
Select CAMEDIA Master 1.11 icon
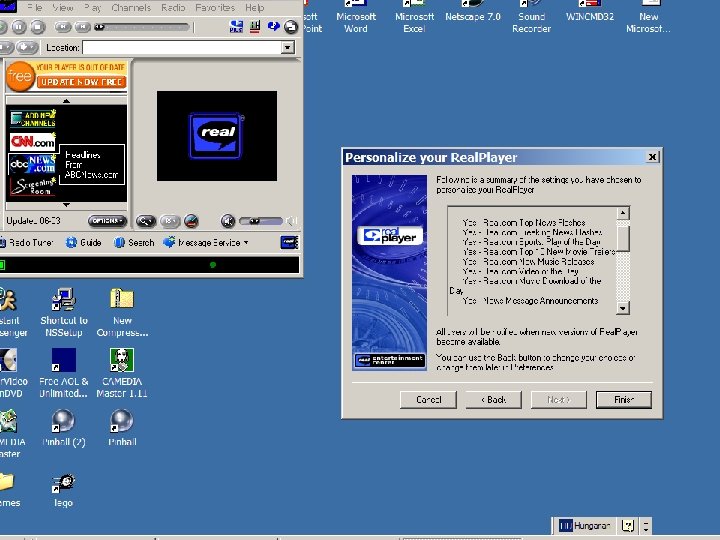tap(122, 373)
